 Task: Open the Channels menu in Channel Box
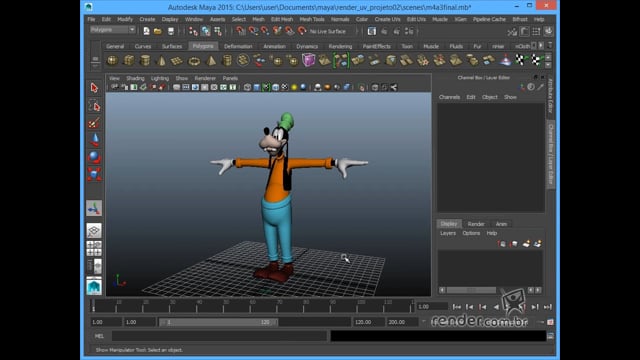pyautogui.click(x=449, y=97)
